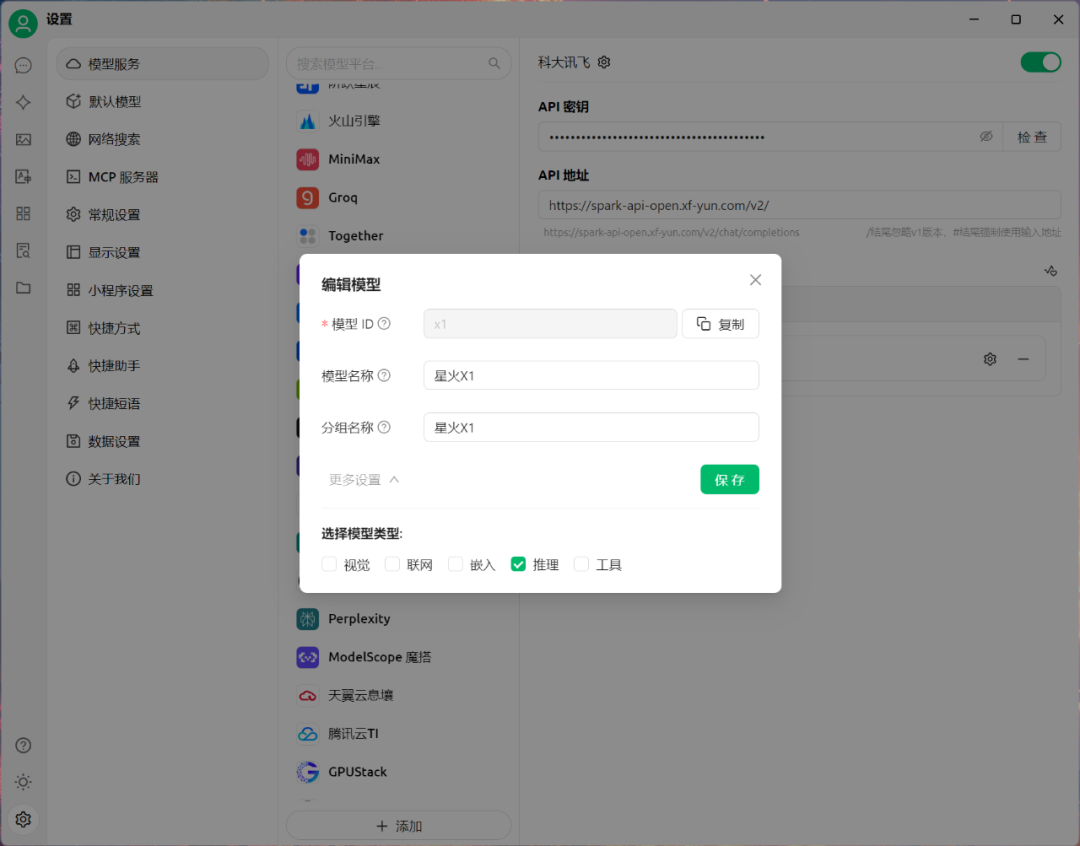
Task: Open 显示设置 settings
Action: (163, 252)
